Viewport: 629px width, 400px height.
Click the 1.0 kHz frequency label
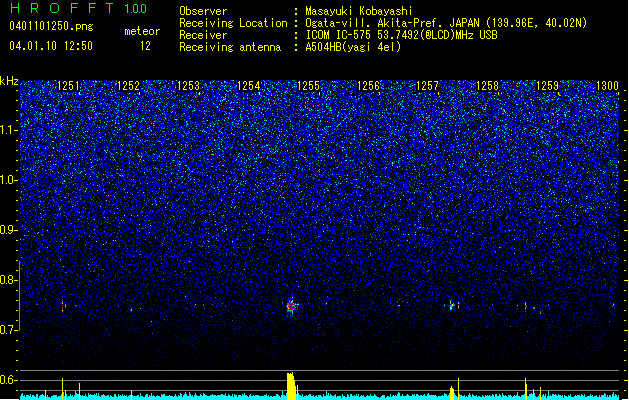(9, 180)
